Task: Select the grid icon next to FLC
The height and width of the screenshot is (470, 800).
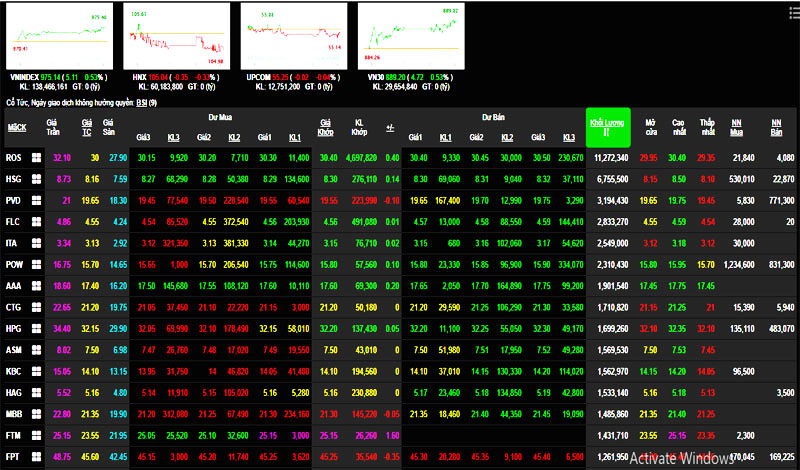Action: [37, 221]
